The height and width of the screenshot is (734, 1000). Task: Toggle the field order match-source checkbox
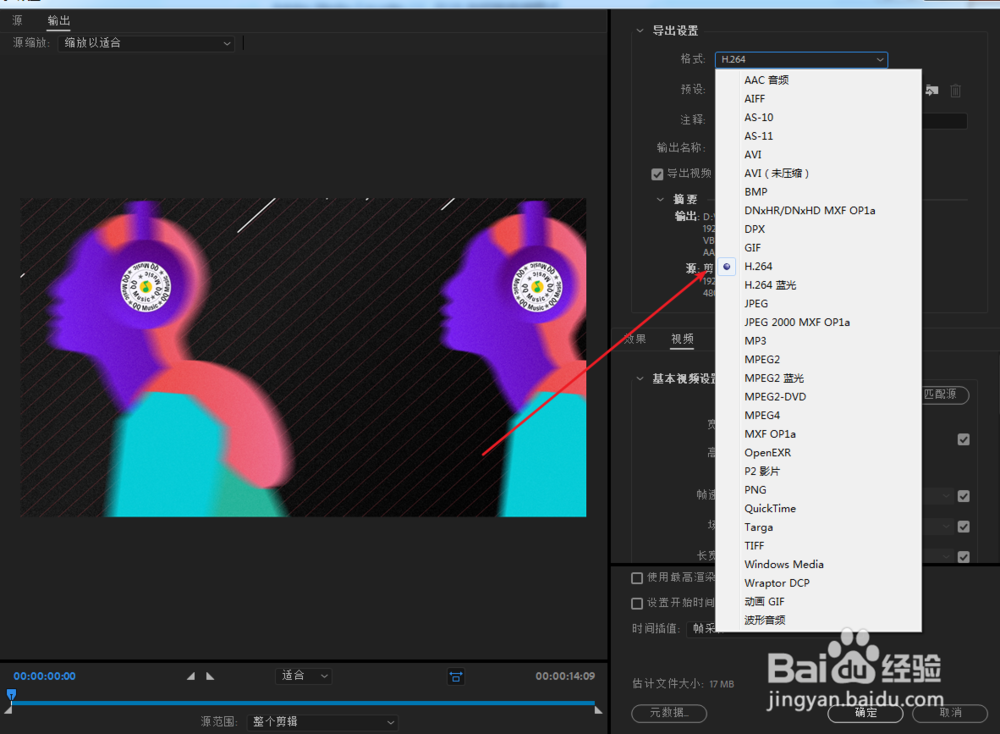pyautogui.click(x=964, y=527)
